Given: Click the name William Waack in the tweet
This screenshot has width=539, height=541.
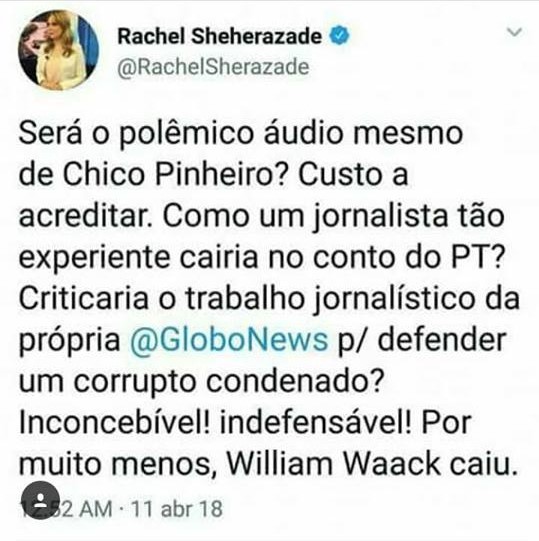Looking at the screenshot, I should 333,464.
